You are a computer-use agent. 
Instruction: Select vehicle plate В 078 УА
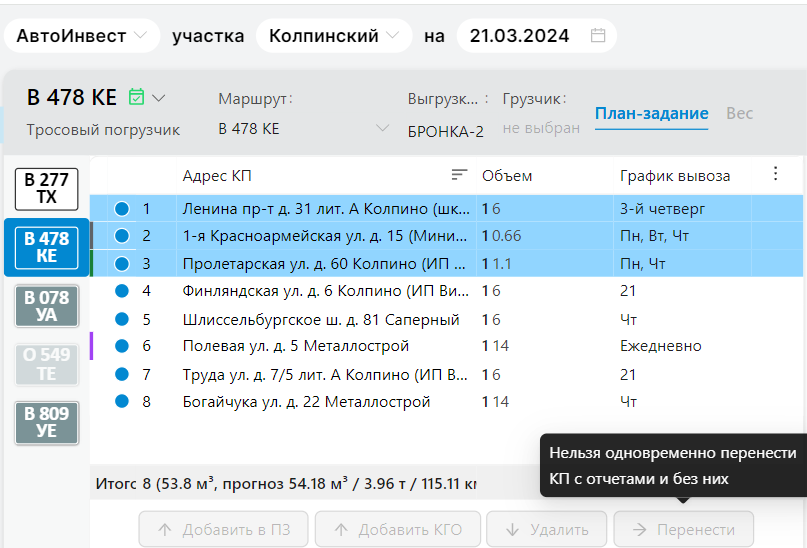pyautogui.click(x=46, y=306)
